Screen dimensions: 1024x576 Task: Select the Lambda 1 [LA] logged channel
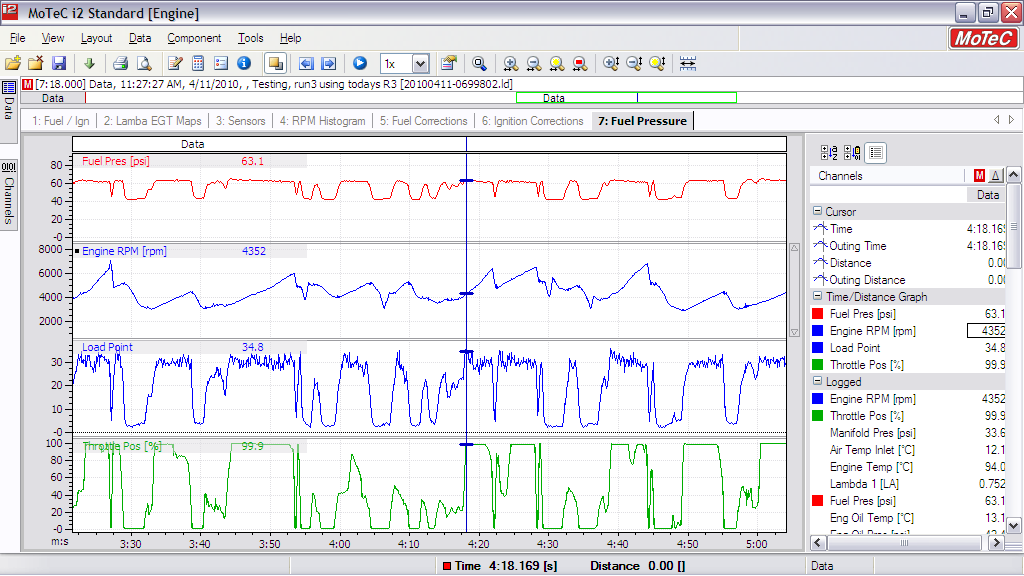click(865, 484)
